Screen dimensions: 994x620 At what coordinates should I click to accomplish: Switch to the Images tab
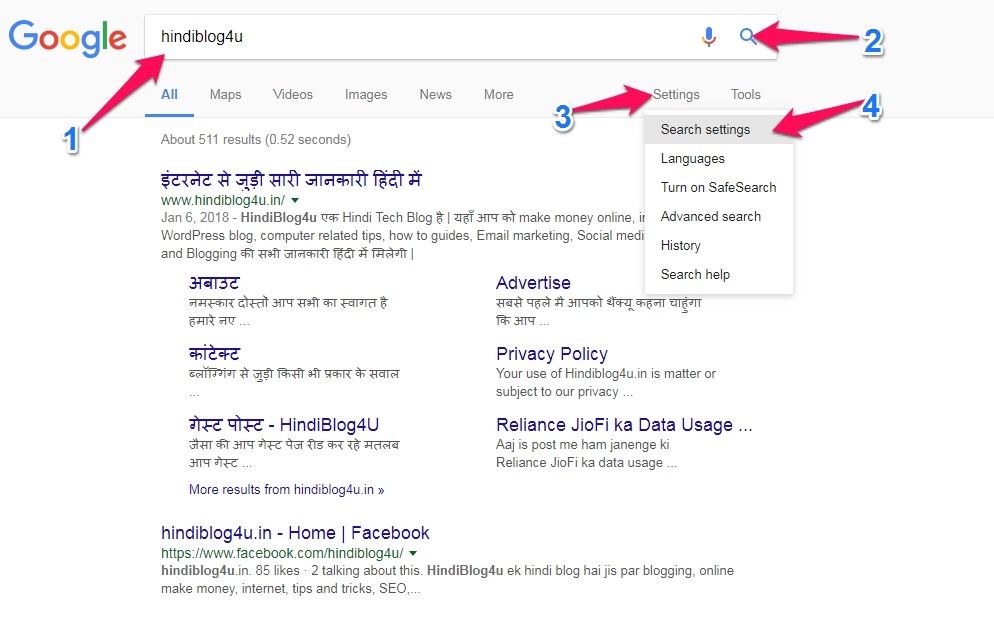tap(365, 94)
